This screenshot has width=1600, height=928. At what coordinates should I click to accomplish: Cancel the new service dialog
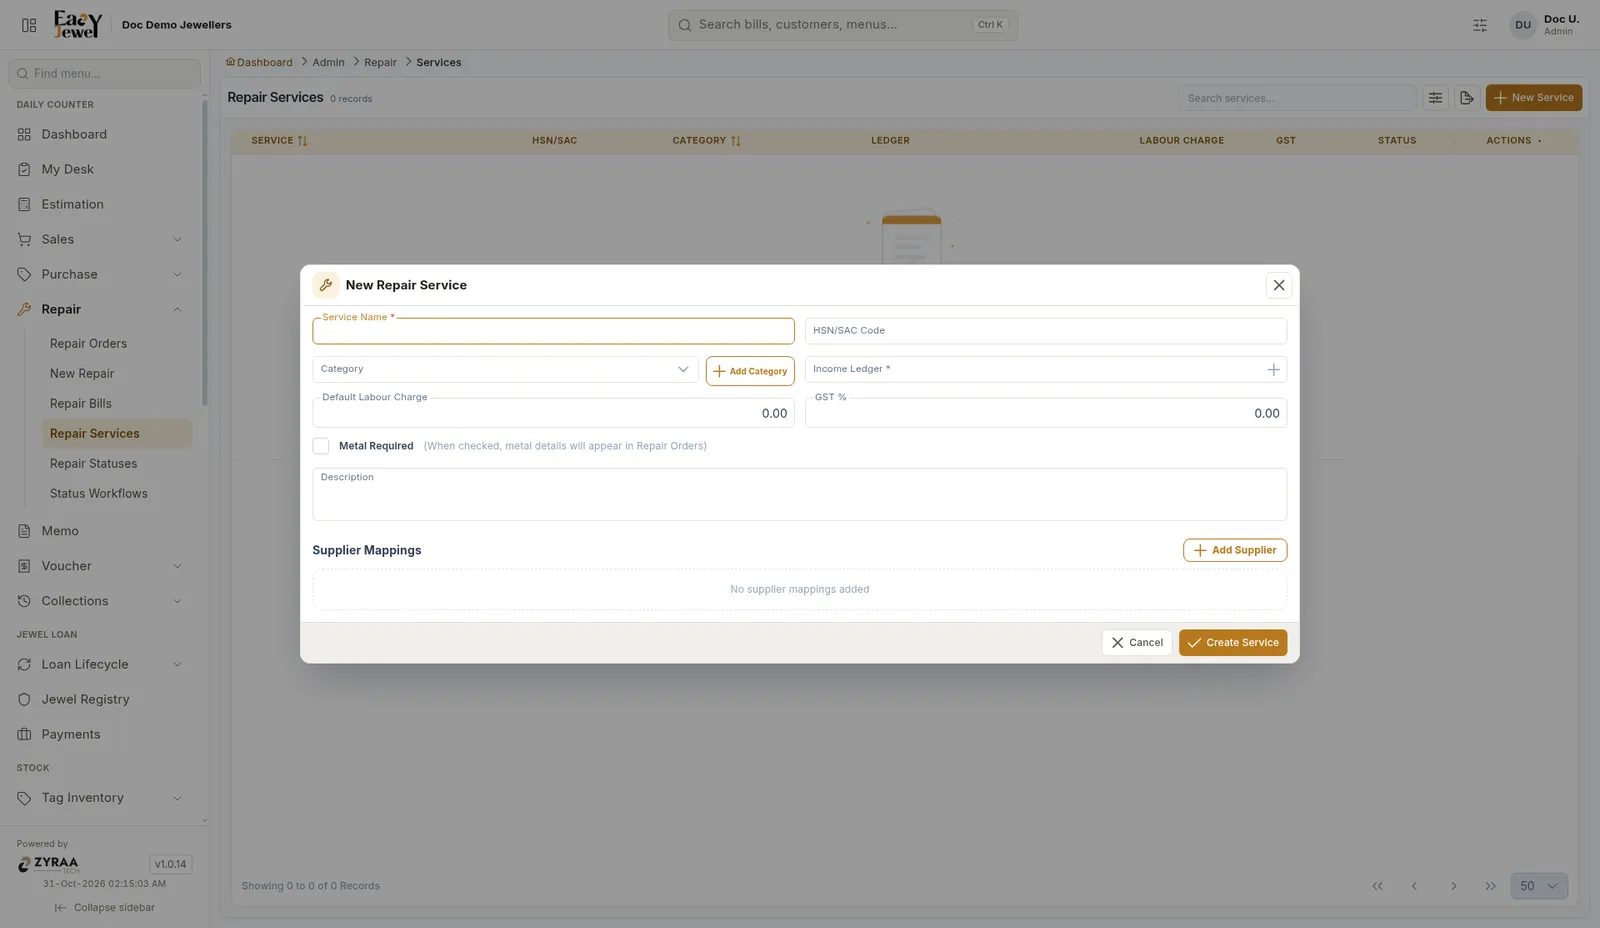click(1137, 642)
